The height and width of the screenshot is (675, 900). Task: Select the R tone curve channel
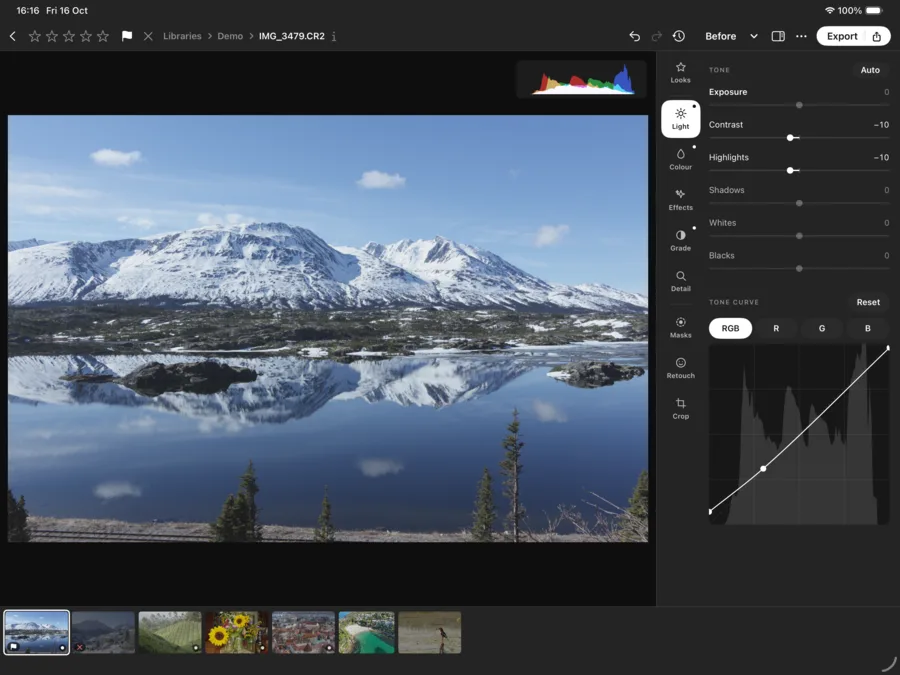click(x=776, y=328)
